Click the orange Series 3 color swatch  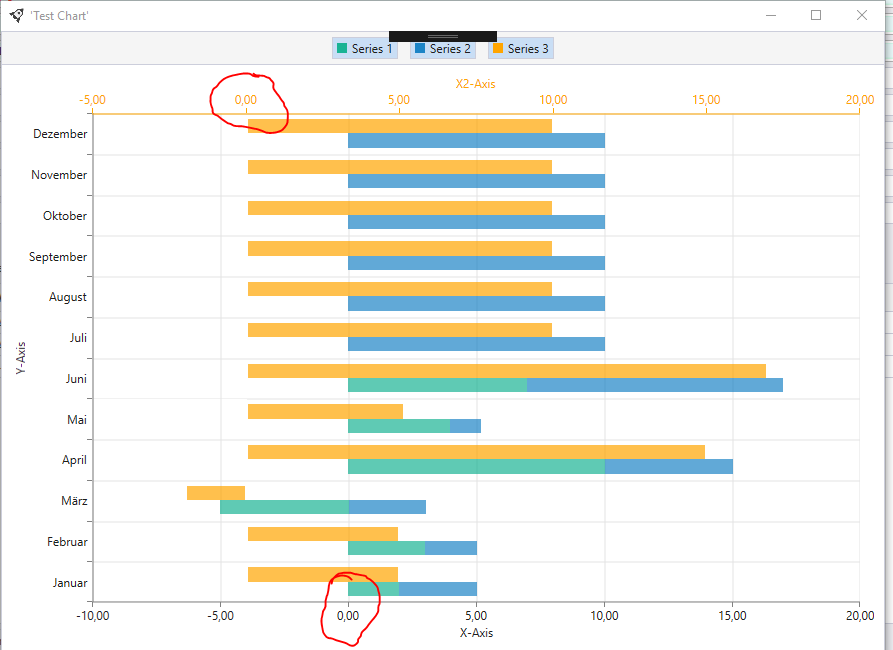pyautogui.click(x=498, y=48)
